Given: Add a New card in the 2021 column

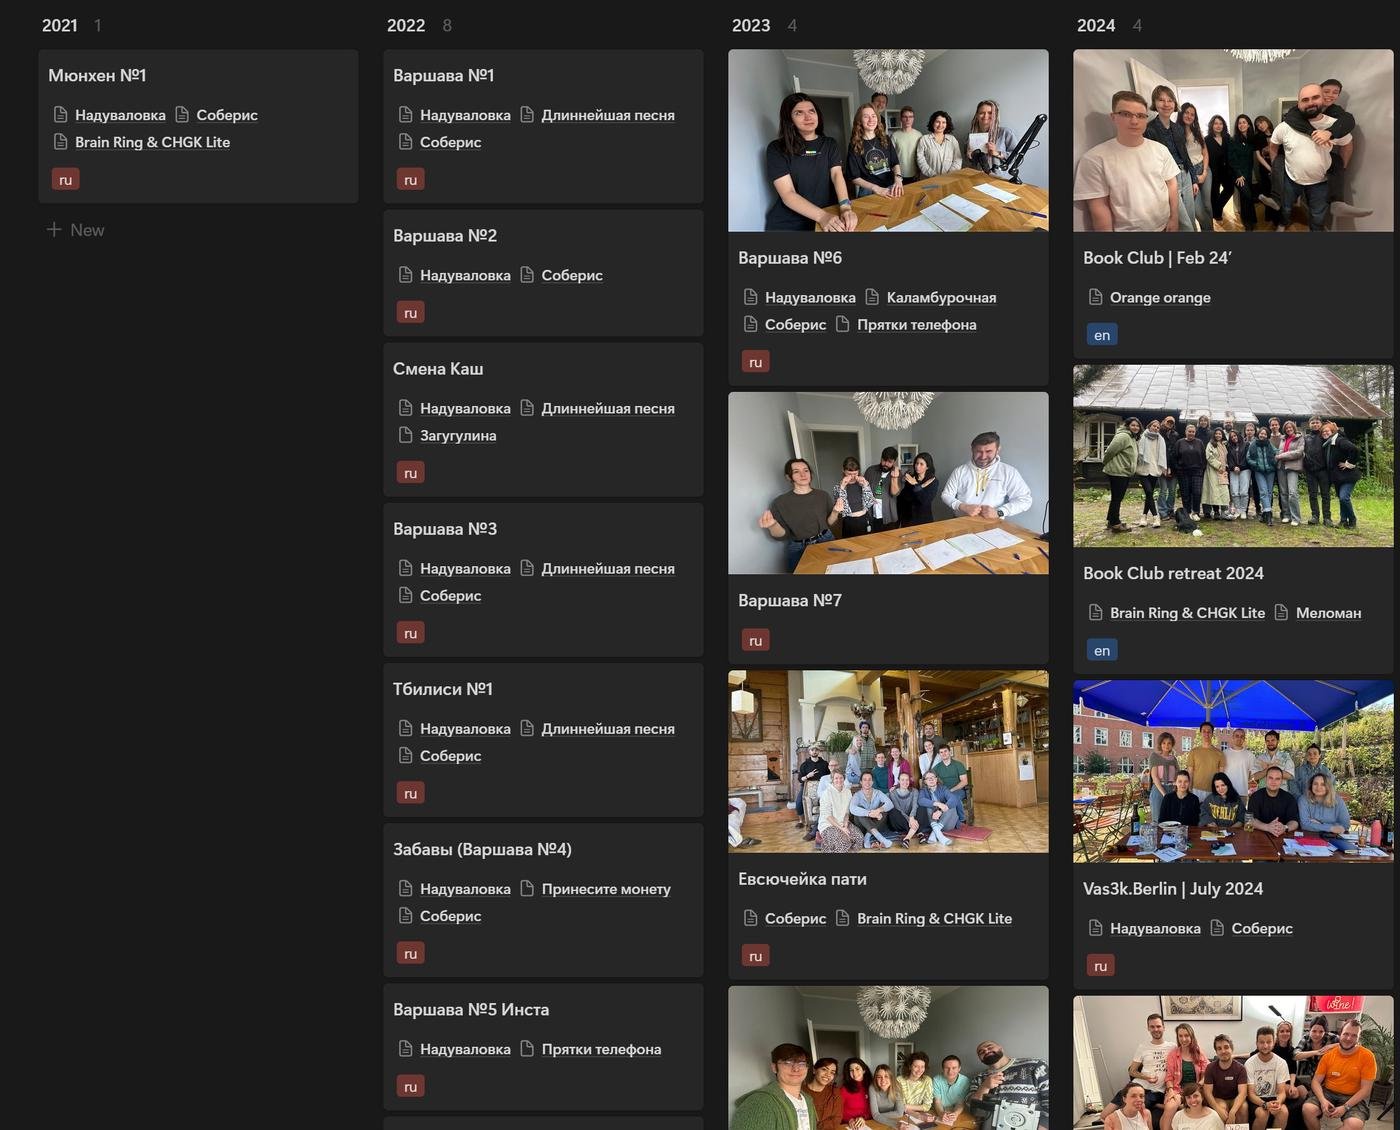Looking at the screenshot, I should [87, 230].
